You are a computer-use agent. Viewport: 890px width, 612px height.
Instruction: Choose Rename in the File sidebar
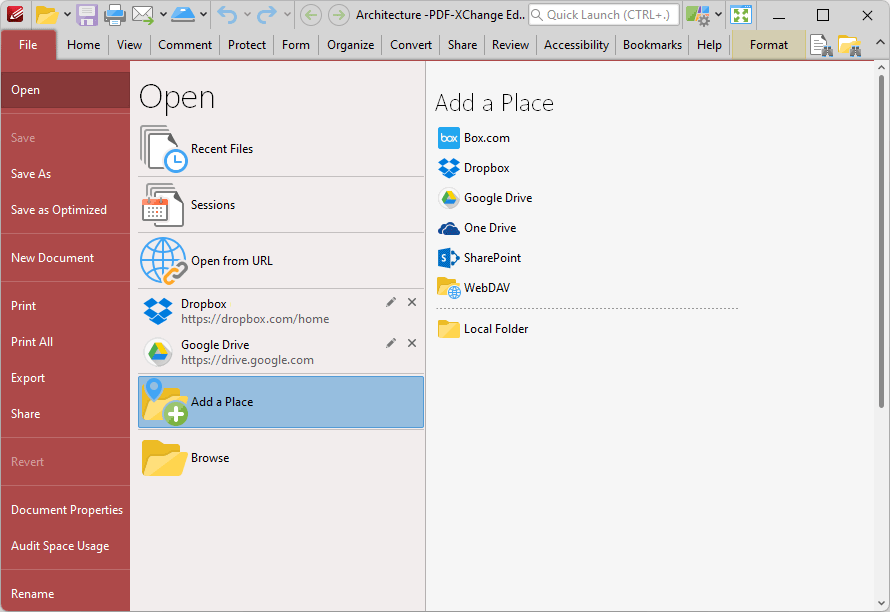[x=65, y=594]
